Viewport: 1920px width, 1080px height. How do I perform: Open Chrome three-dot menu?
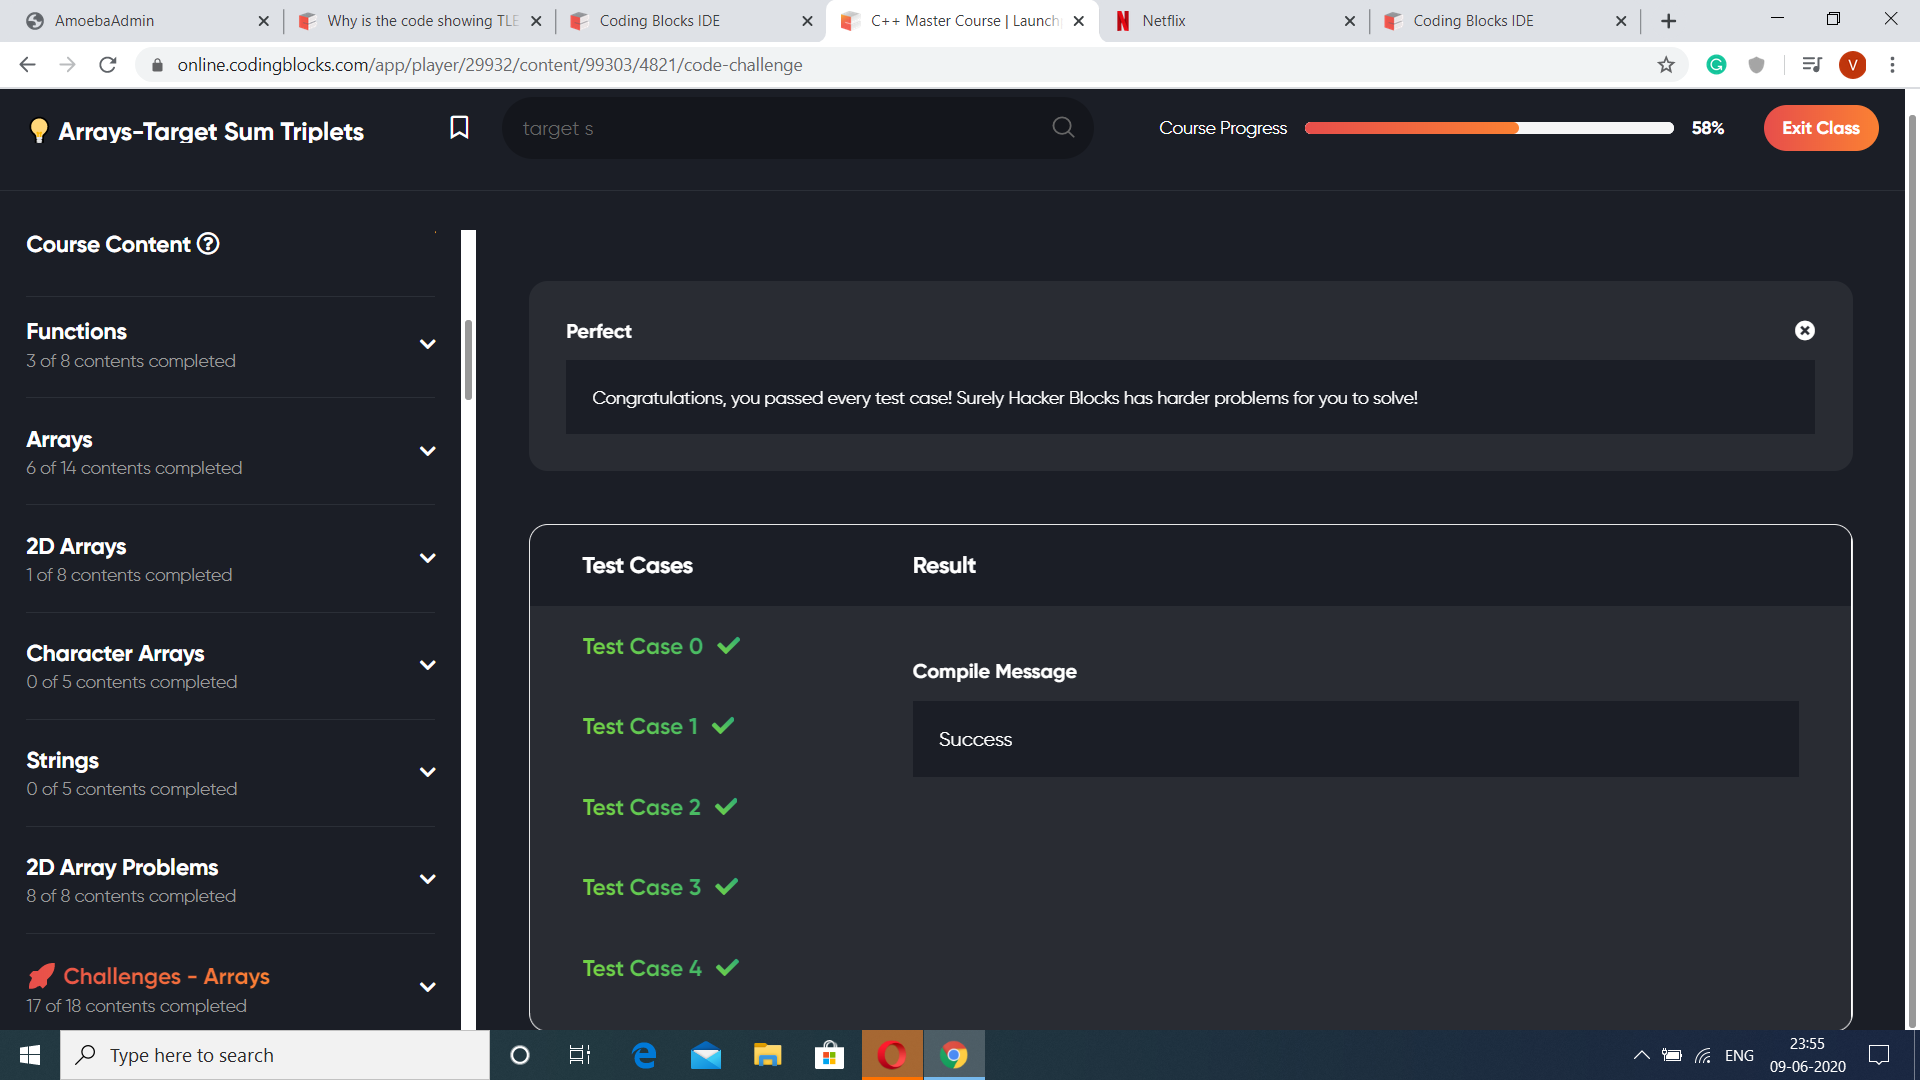click(x=1892, y=65)
